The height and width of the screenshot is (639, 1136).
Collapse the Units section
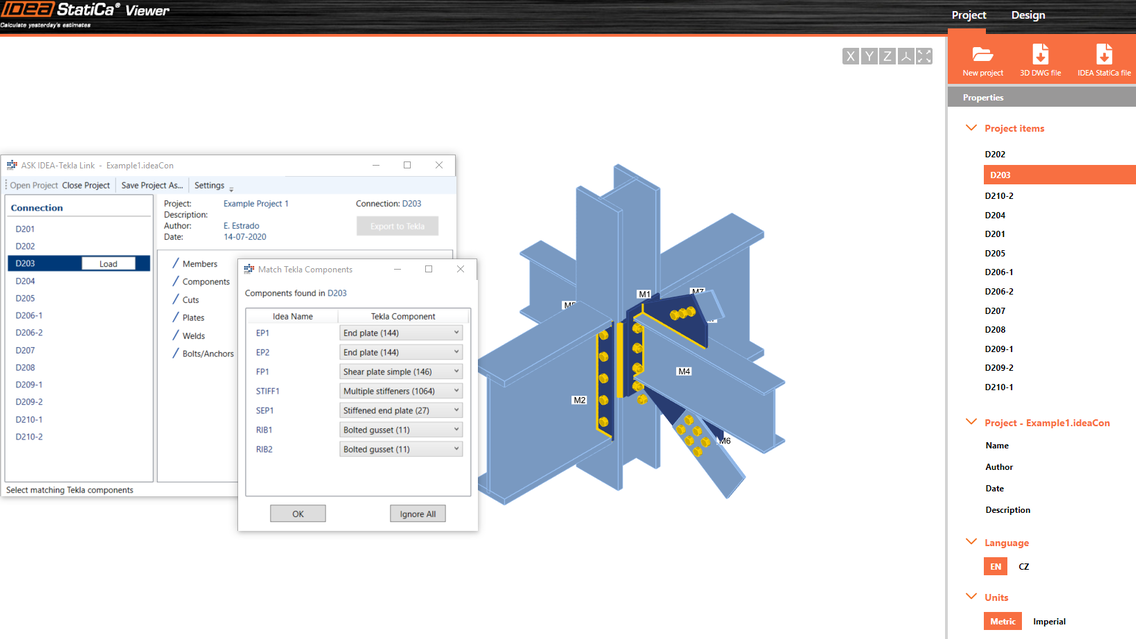tap(971, 597)
